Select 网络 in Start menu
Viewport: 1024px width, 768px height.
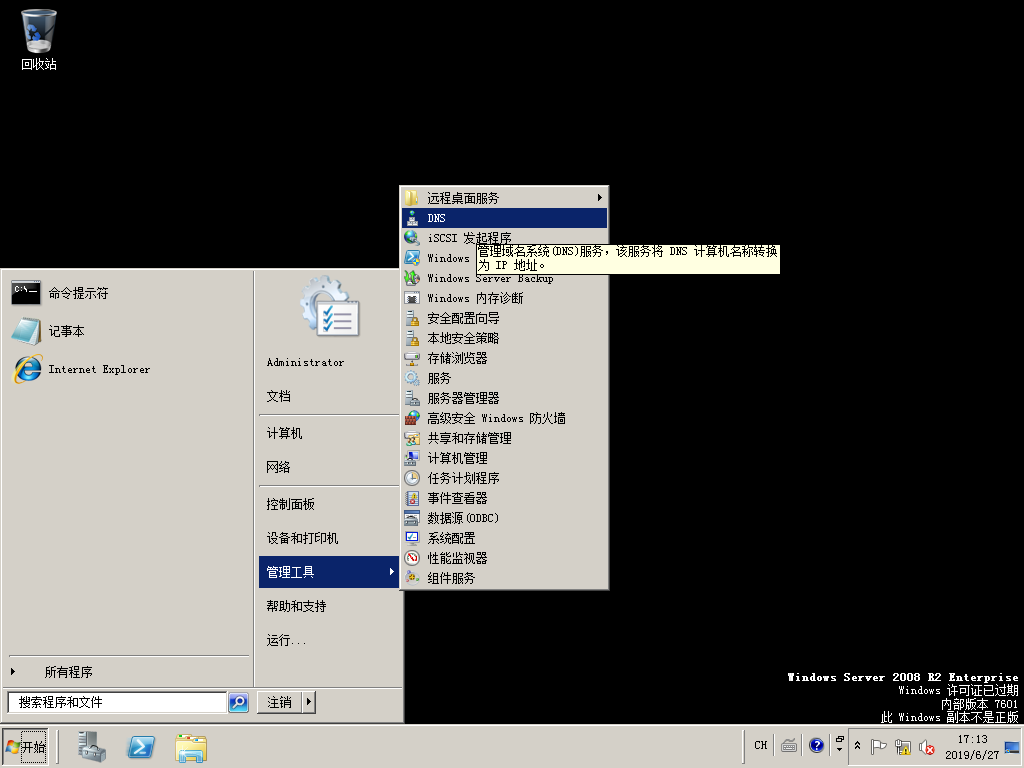(x=279, y=467)
